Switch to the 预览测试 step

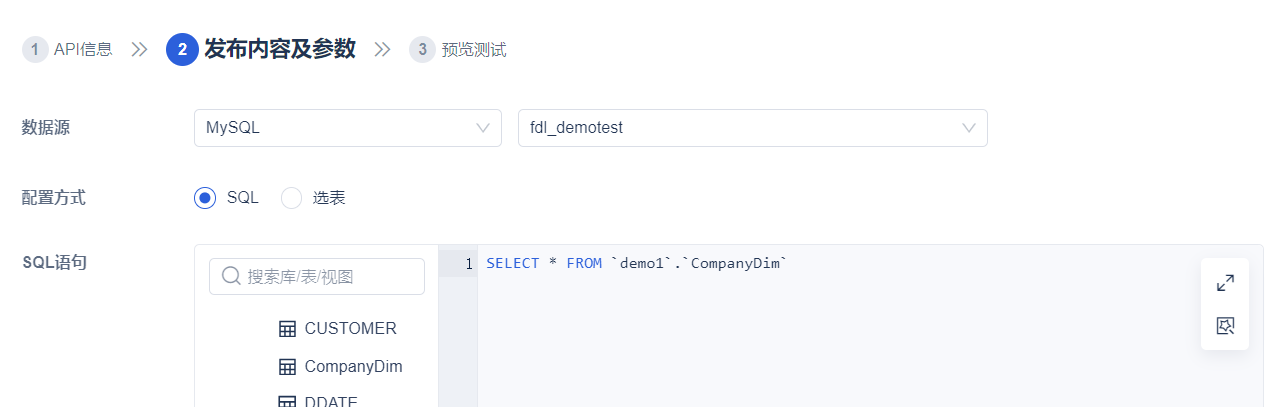[x=474, y=49]
